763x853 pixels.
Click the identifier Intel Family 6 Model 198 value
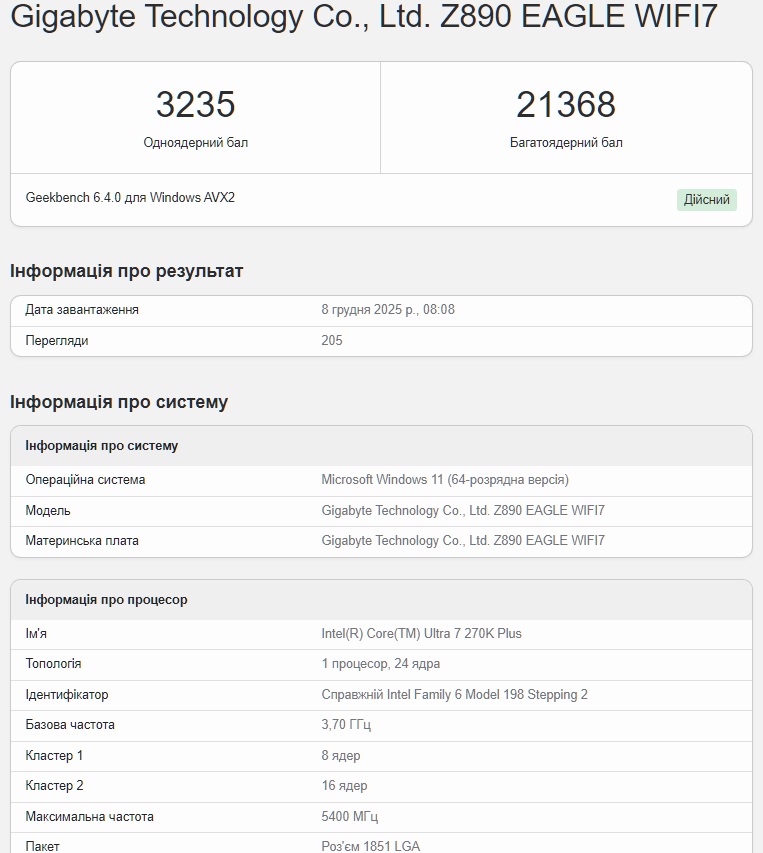454,695
